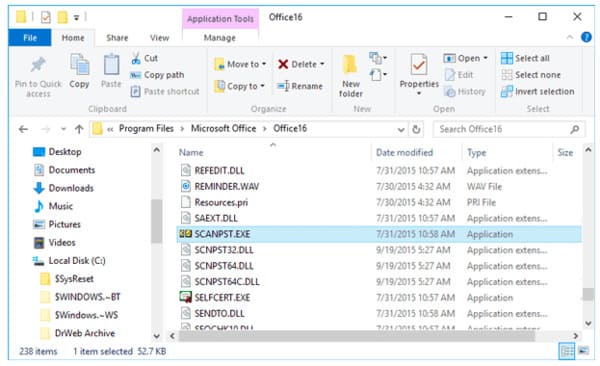
Task: Click the red Delete button
Action: tap(301, 64)
